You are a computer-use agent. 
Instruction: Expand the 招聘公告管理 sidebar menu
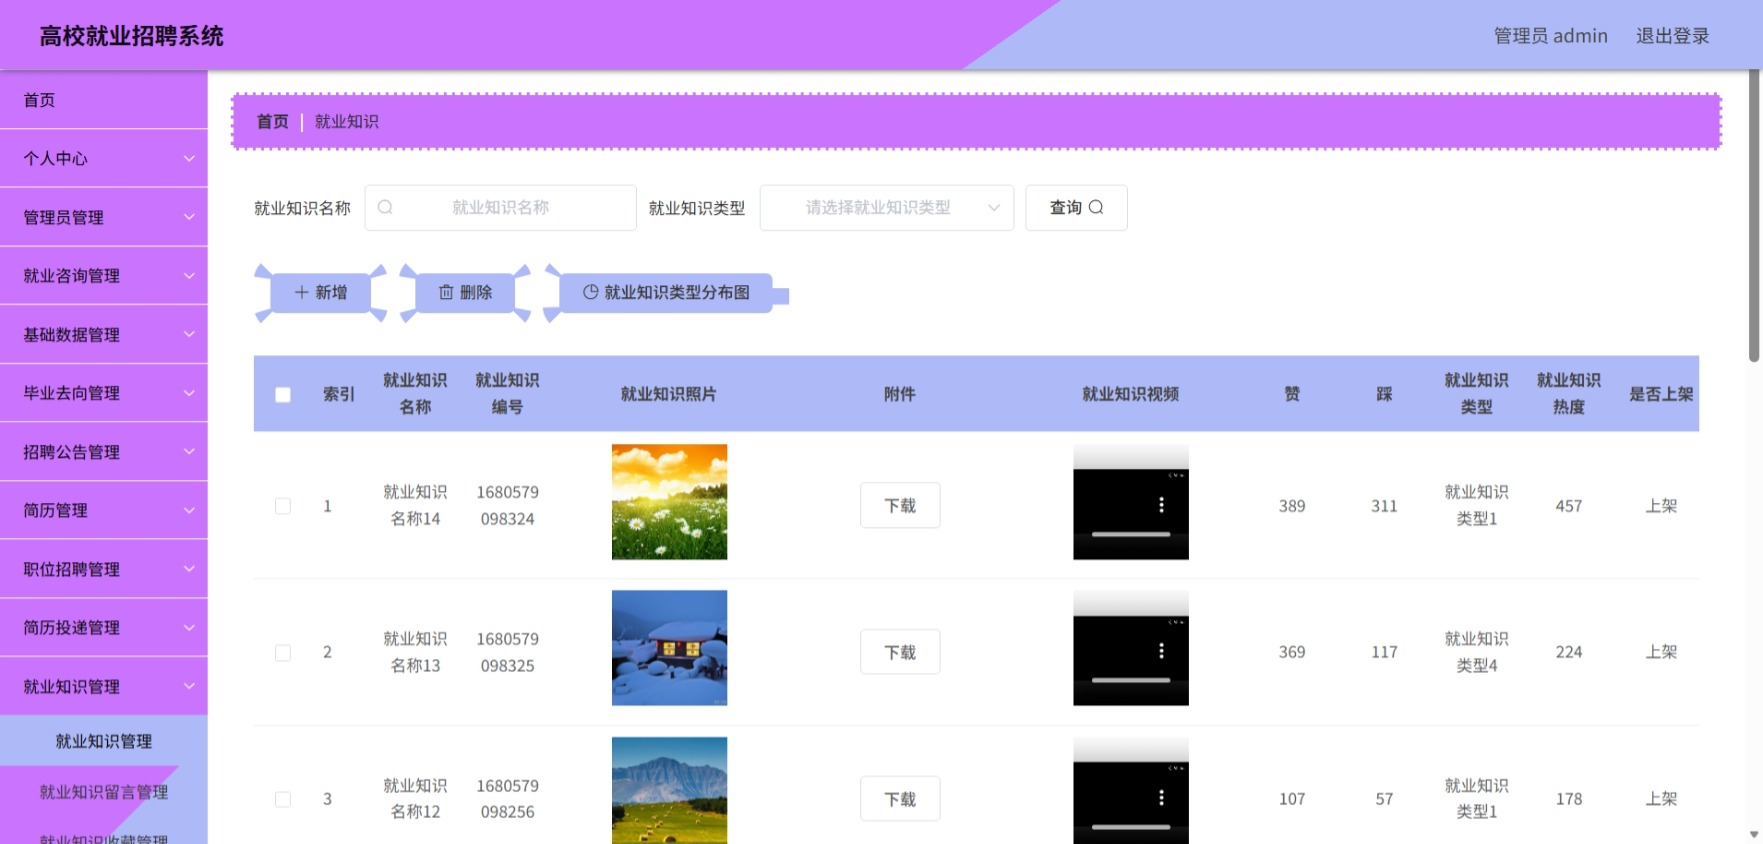(x=104, y=451)
